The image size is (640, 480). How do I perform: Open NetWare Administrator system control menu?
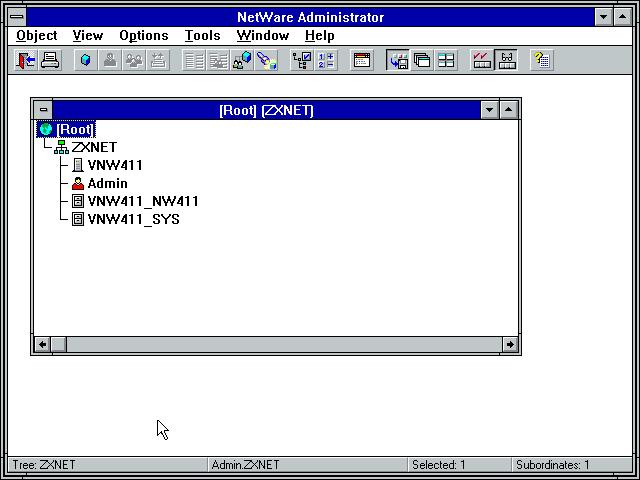(x=17, y=17)
